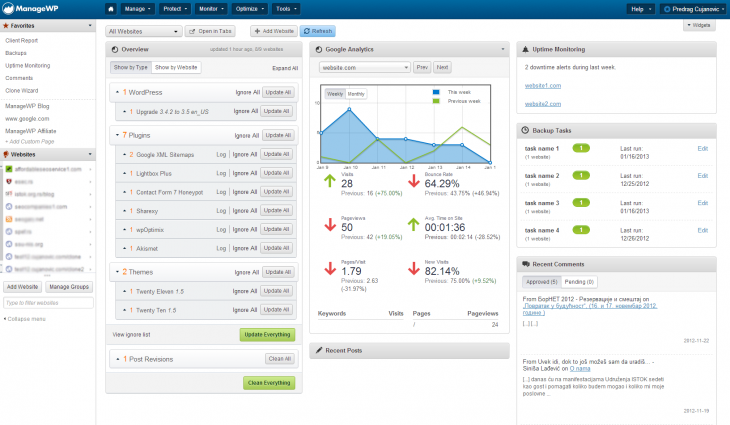Click the Update Everything button
This screenshot has width=730, height=425.
tap(267, 334)
